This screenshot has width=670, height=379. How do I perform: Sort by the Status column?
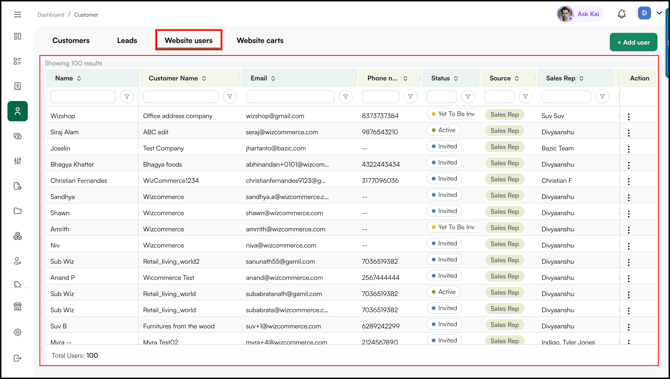pos(456,79)
